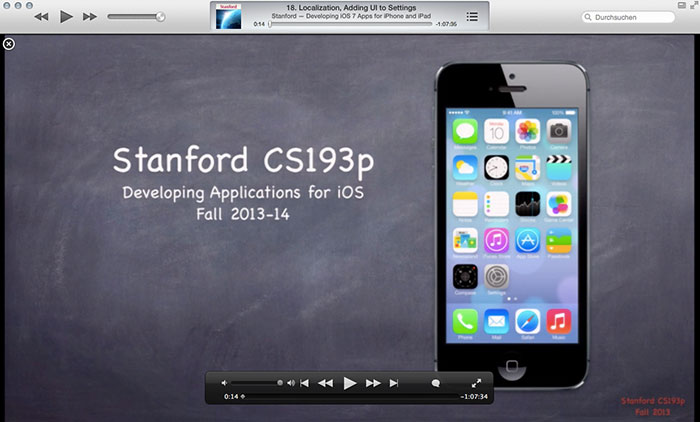The height and width of the screenshot is (422, 700).
Task: Click the "-1:07:34" remaining time in overlay
Action: pos(474,396)
